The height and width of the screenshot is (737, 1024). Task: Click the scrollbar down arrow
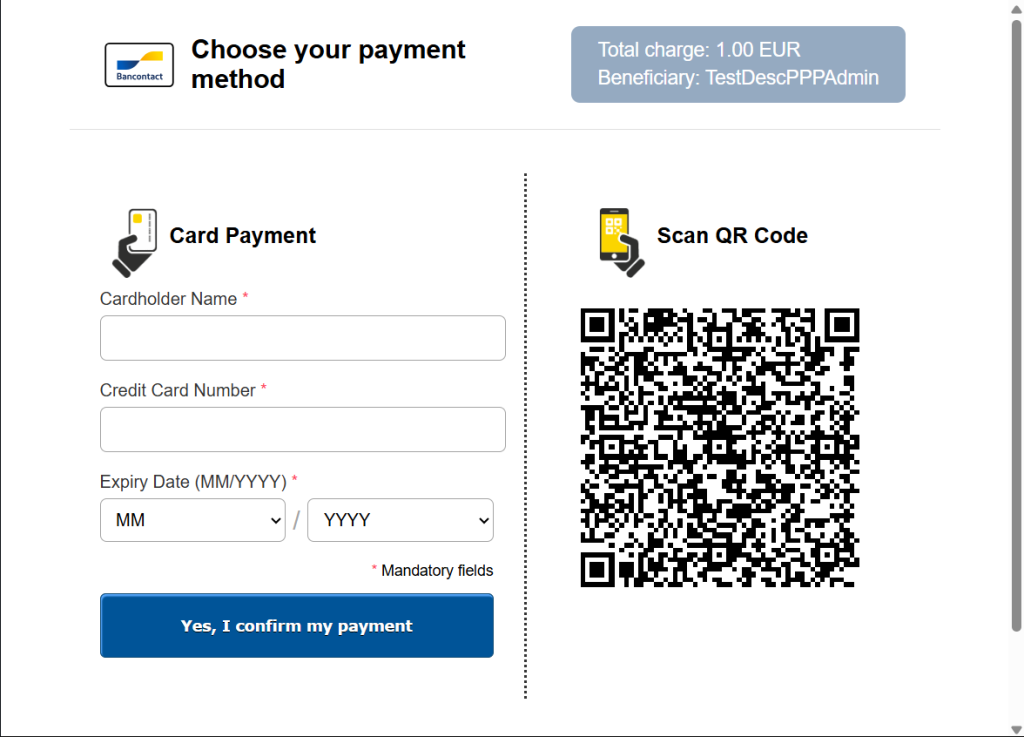(1016, 728)
